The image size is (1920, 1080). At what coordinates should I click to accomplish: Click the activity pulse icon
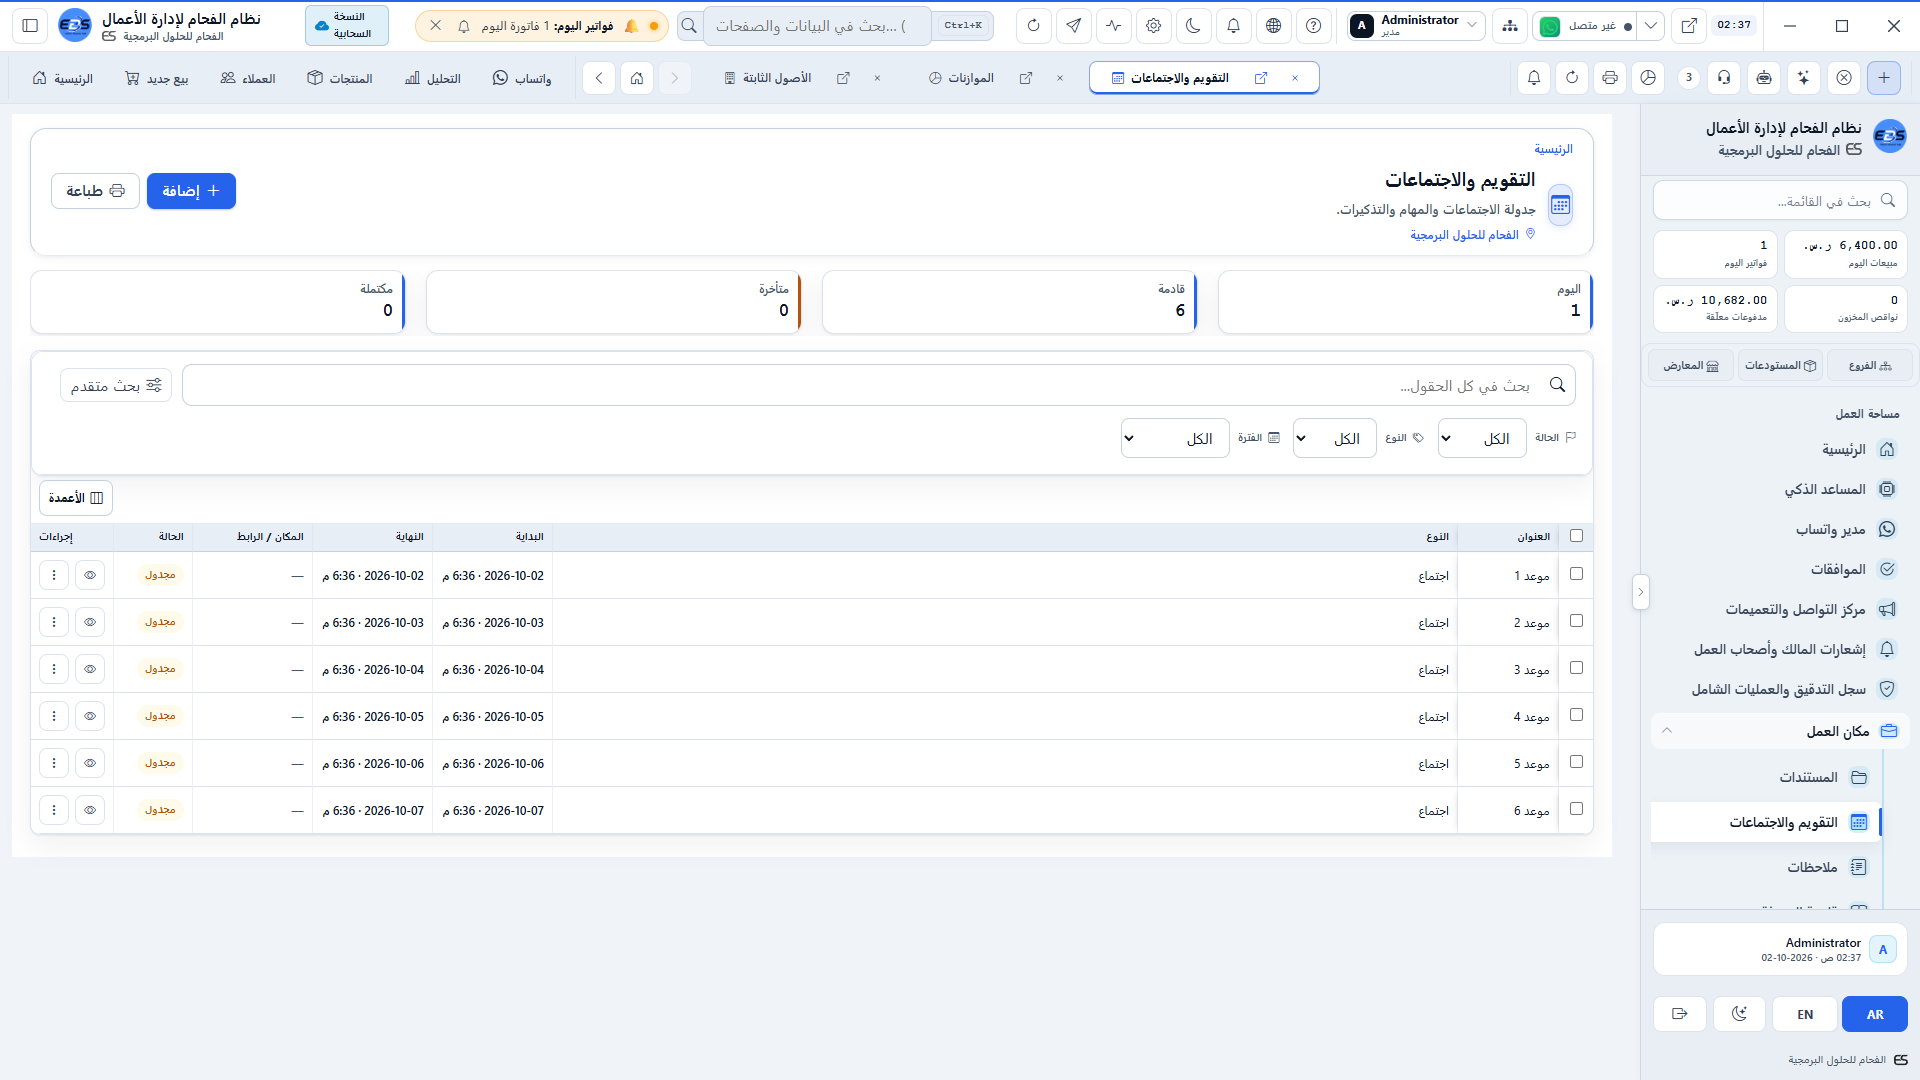(x=1113, y=26)
